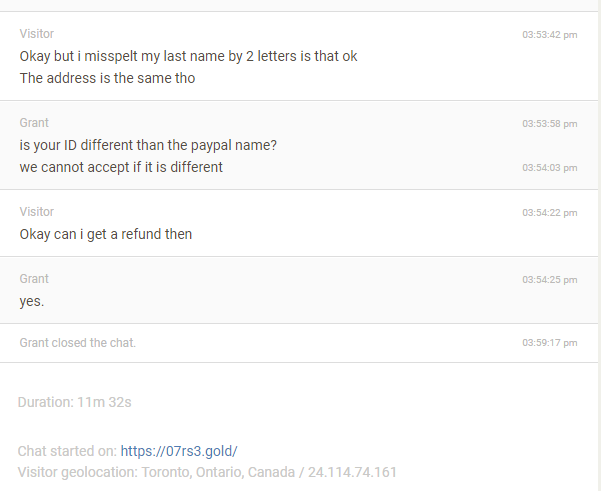Click message 'is your ID different than the paypal name?'

148,145
